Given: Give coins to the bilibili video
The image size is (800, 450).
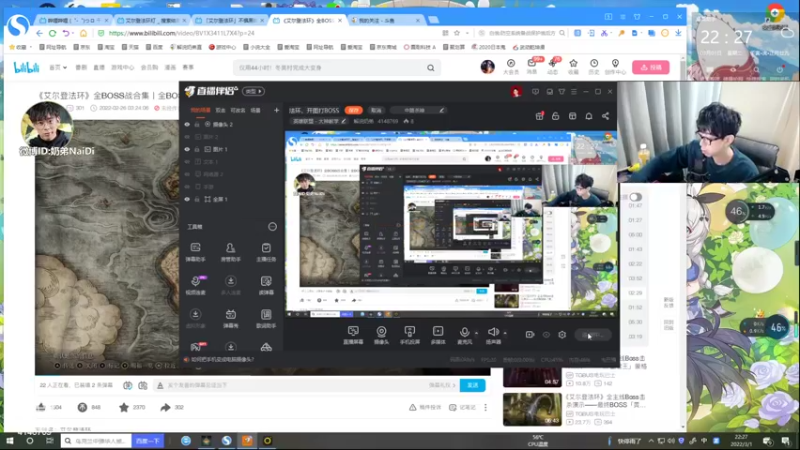Looking at the screenshot, I should click(82, 407).
